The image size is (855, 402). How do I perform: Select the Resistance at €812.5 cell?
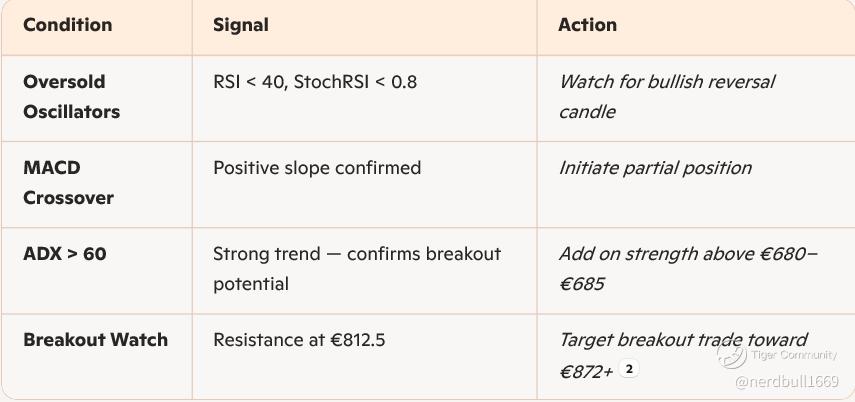tap(299, 340)
